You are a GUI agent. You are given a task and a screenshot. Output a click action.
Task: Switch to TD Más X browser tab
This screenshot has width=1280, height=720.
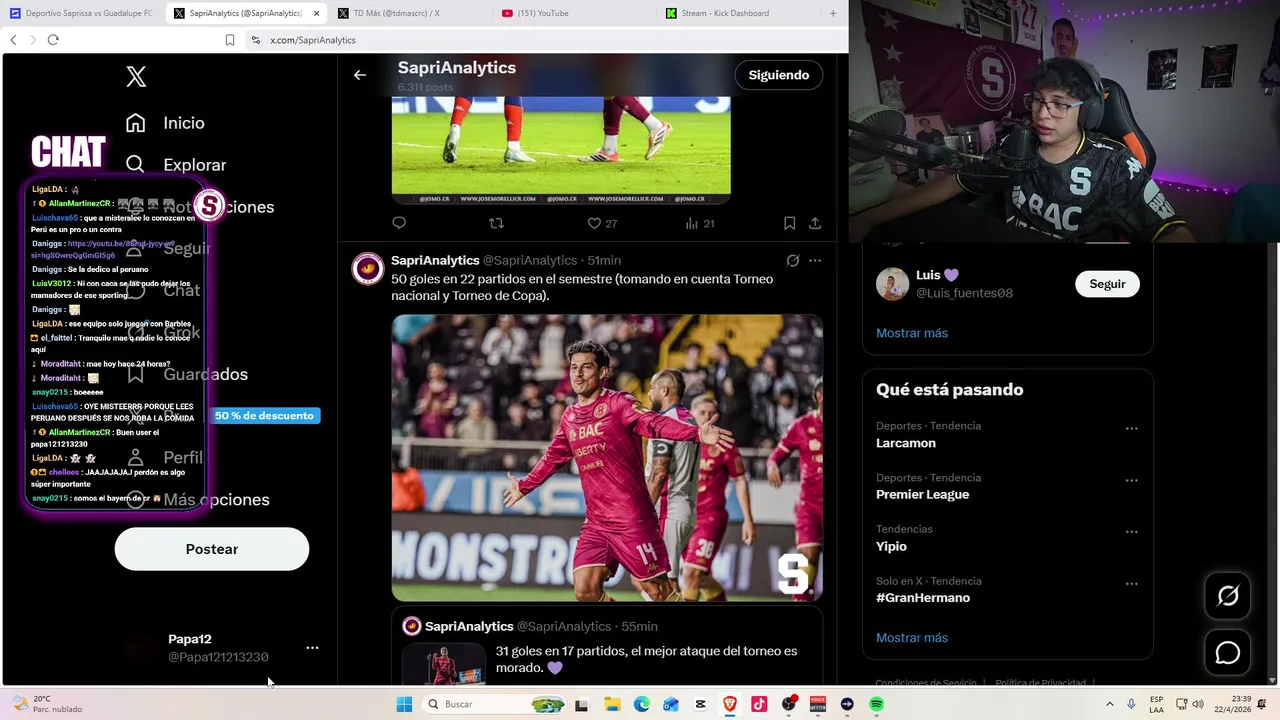point(409,13)
